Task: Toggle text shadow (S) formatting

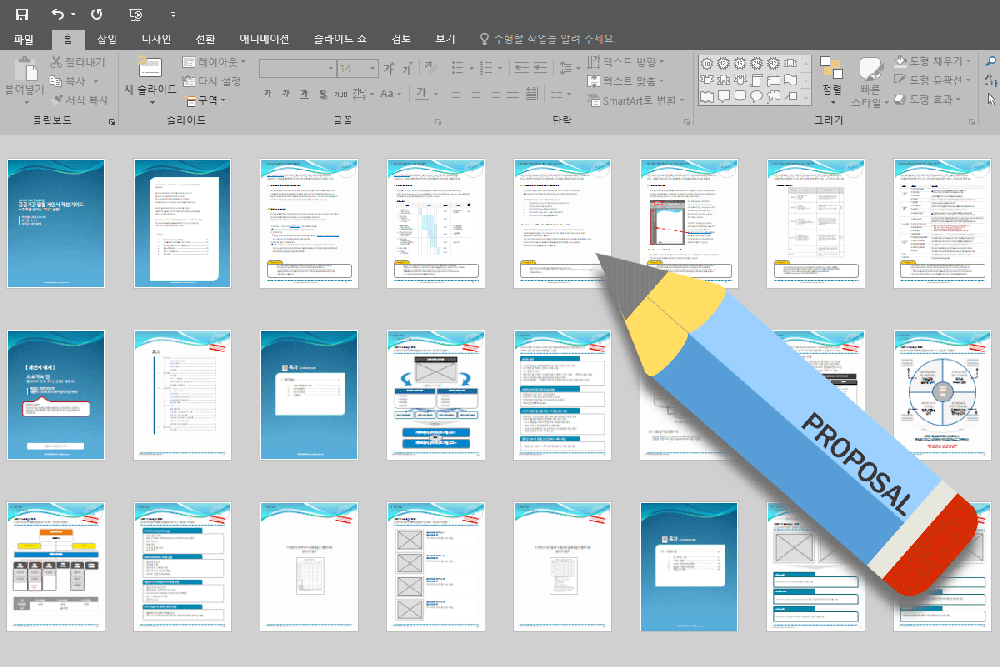Action: pos(322,94)
